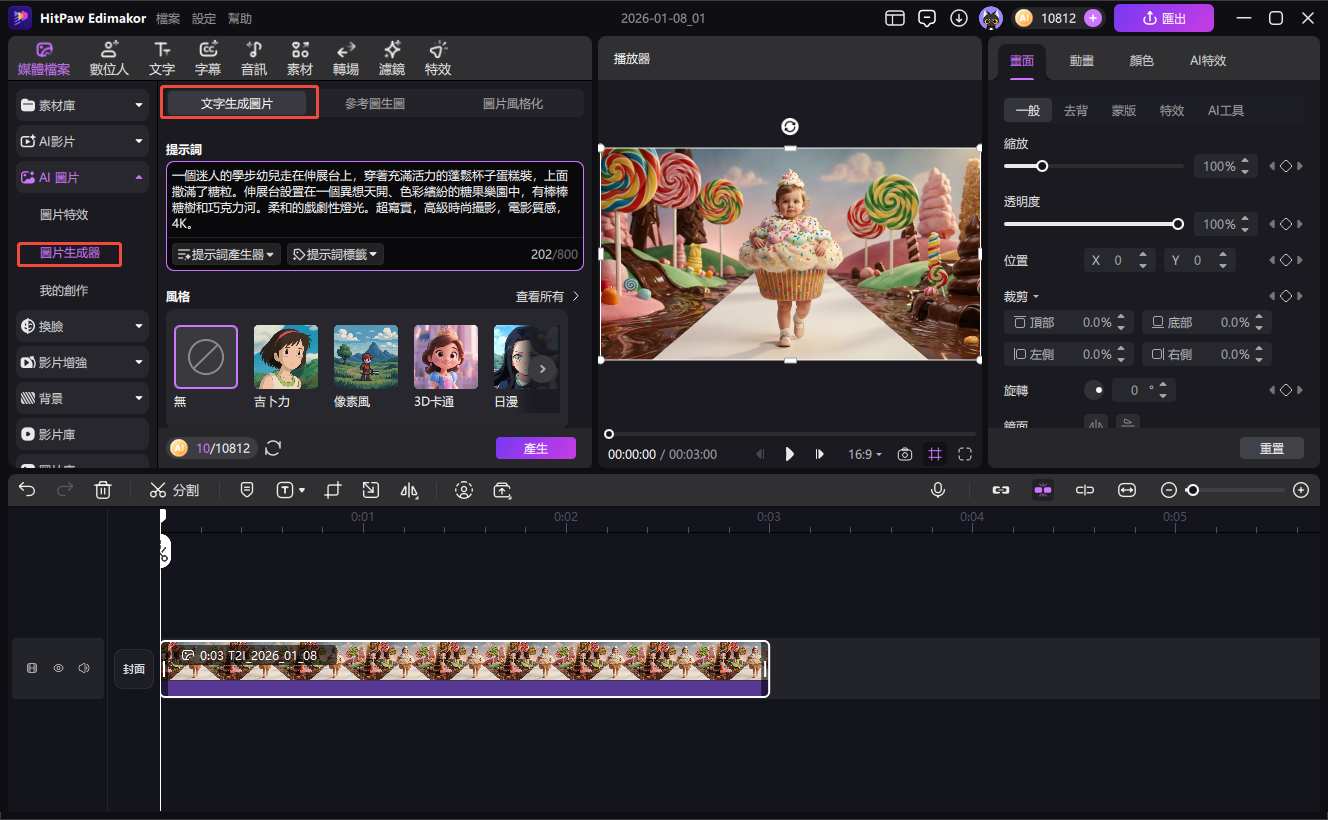Open the 濾鏡 (filters) panel icon

pos(391,57)
